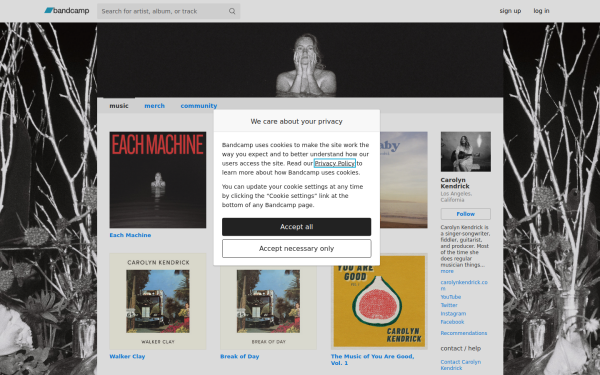
Task: Switch to the merch tab
Action: [155, 106]
